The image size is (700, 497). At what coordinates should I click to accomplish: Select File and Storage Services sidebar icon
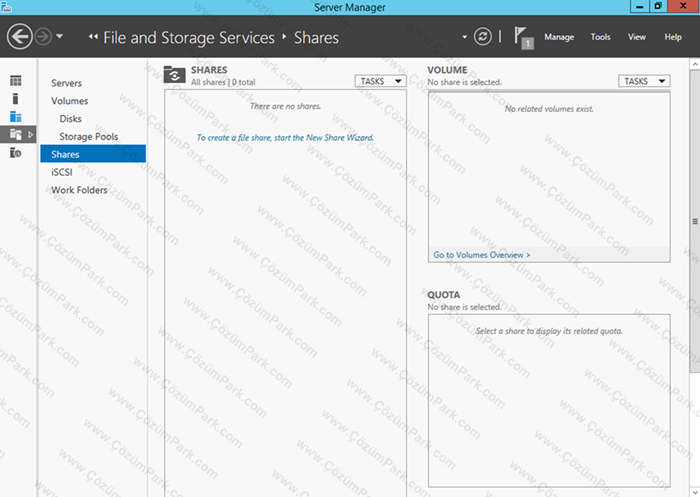(16, 134)
